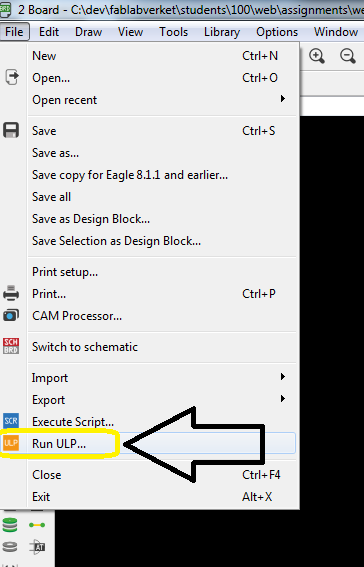Open the Tools menu
The width and height of the screenshot is (364, 567).
(174, 32)
